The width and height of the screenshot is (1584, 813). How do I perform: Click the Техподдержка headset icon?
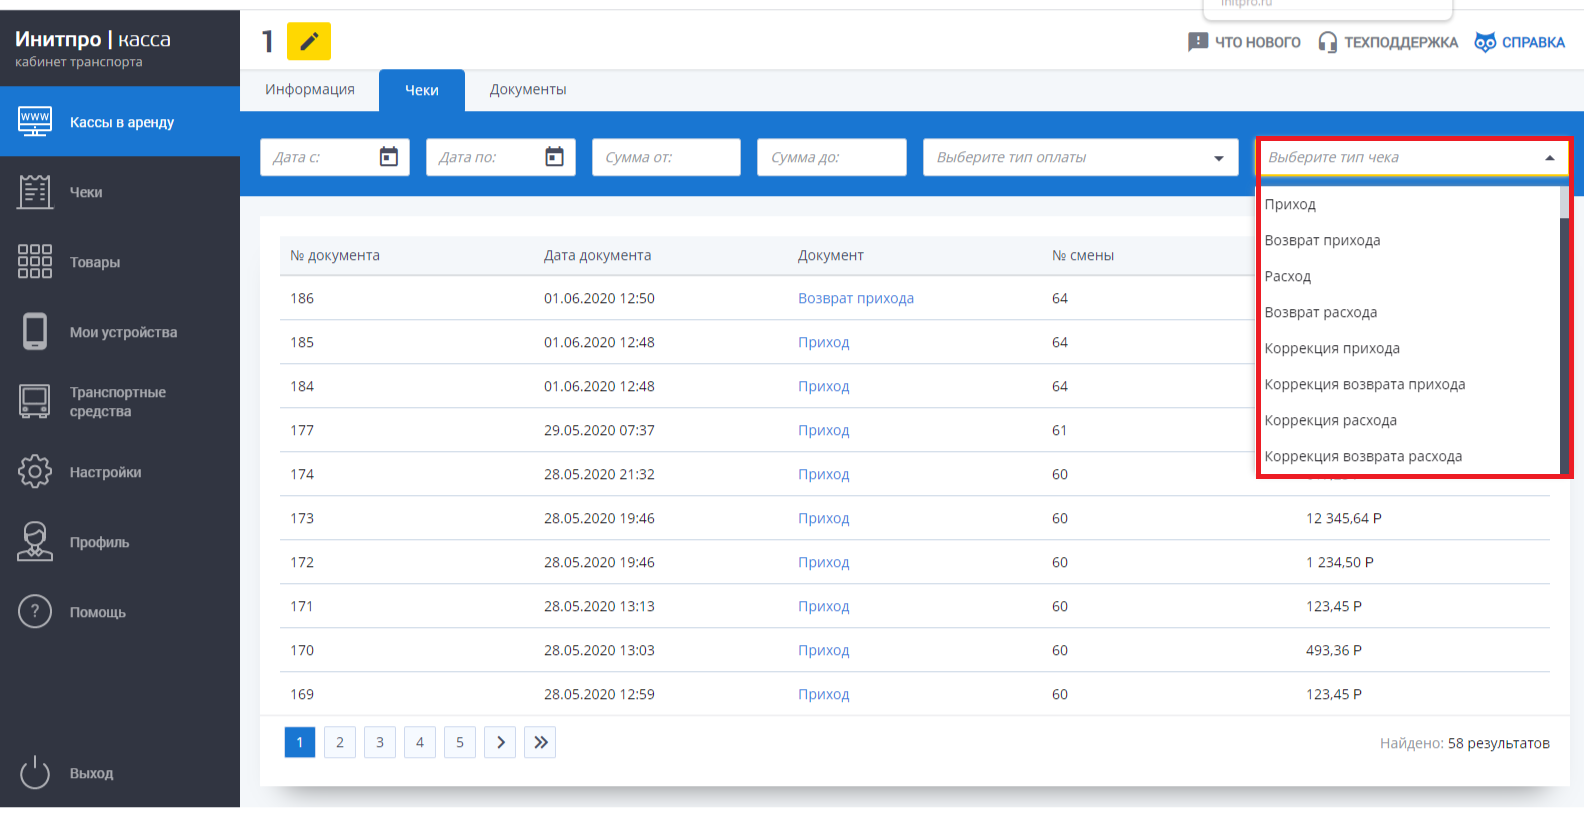tap(1328, 42)
